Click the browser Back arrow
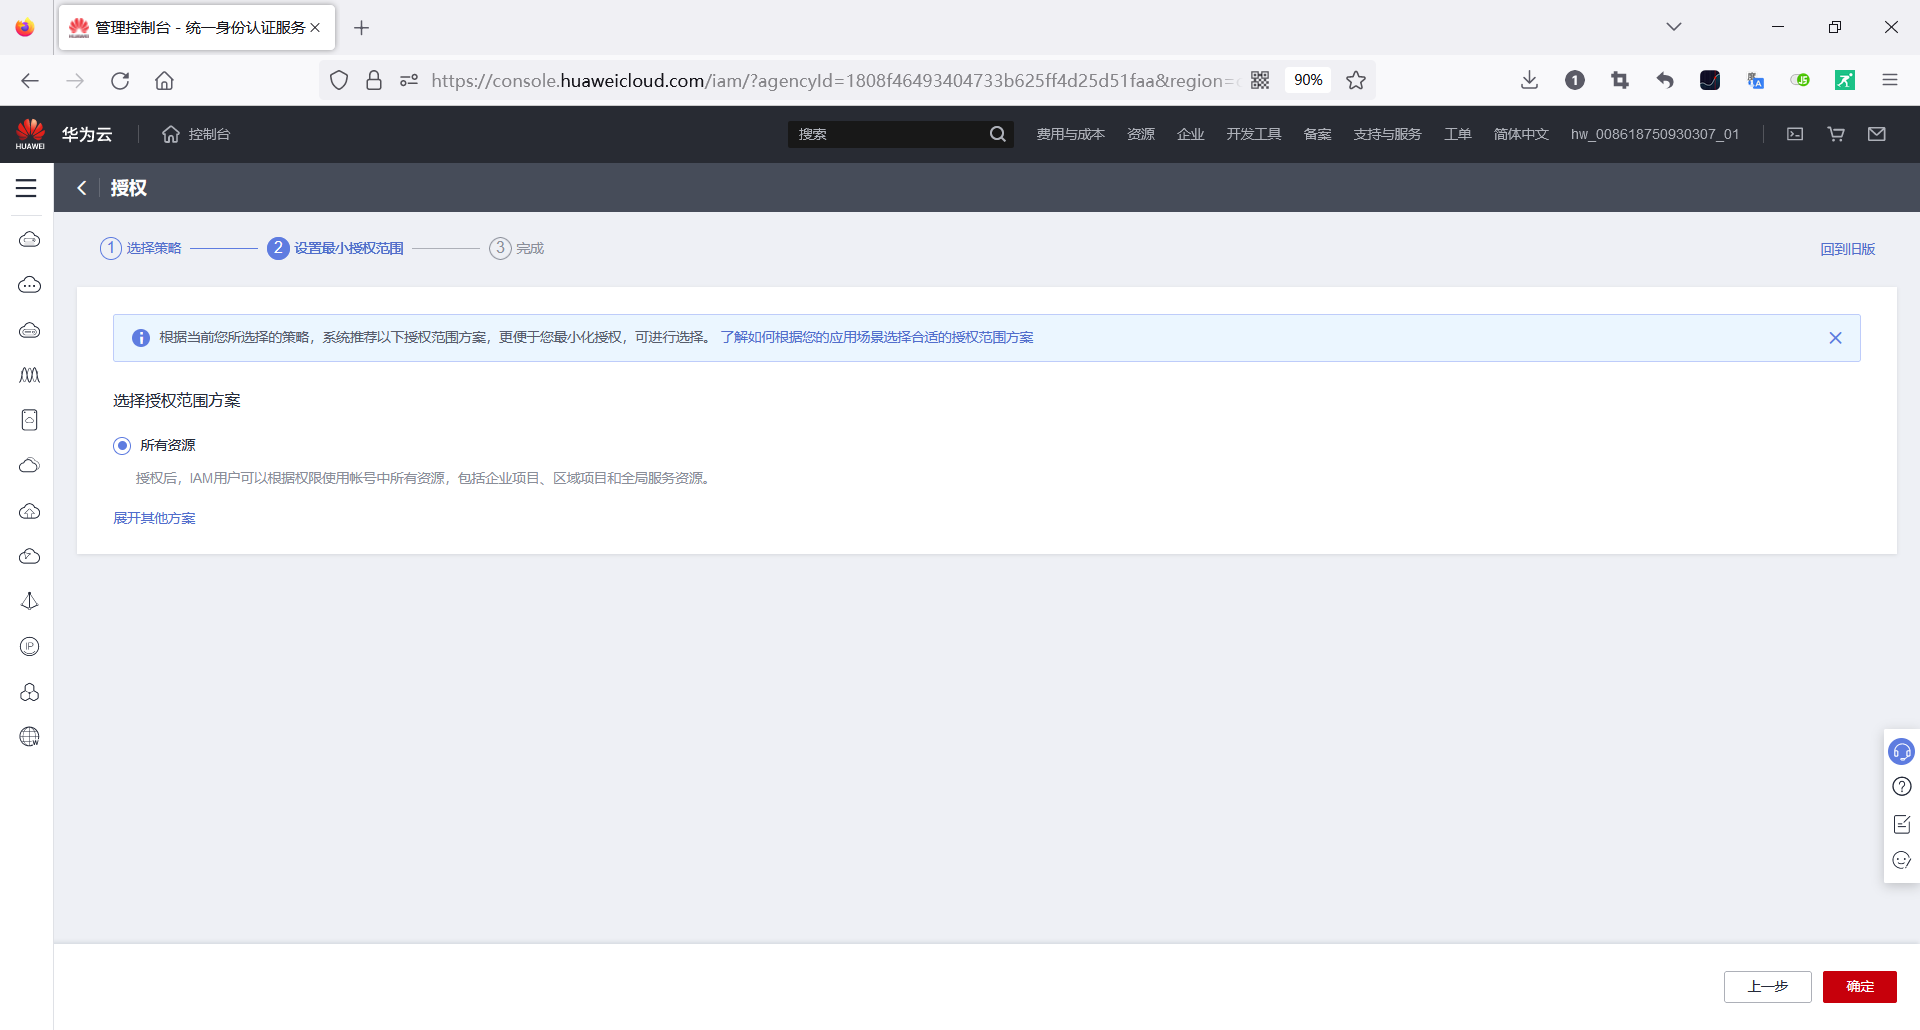The height and width of the screenshot is (1030, 1920). (x=30, y=81)
